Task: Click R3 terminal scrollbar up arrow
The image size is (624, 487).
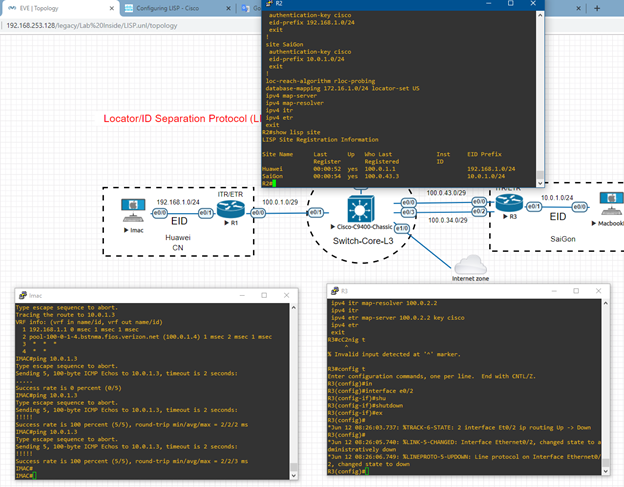Action: 606,303
